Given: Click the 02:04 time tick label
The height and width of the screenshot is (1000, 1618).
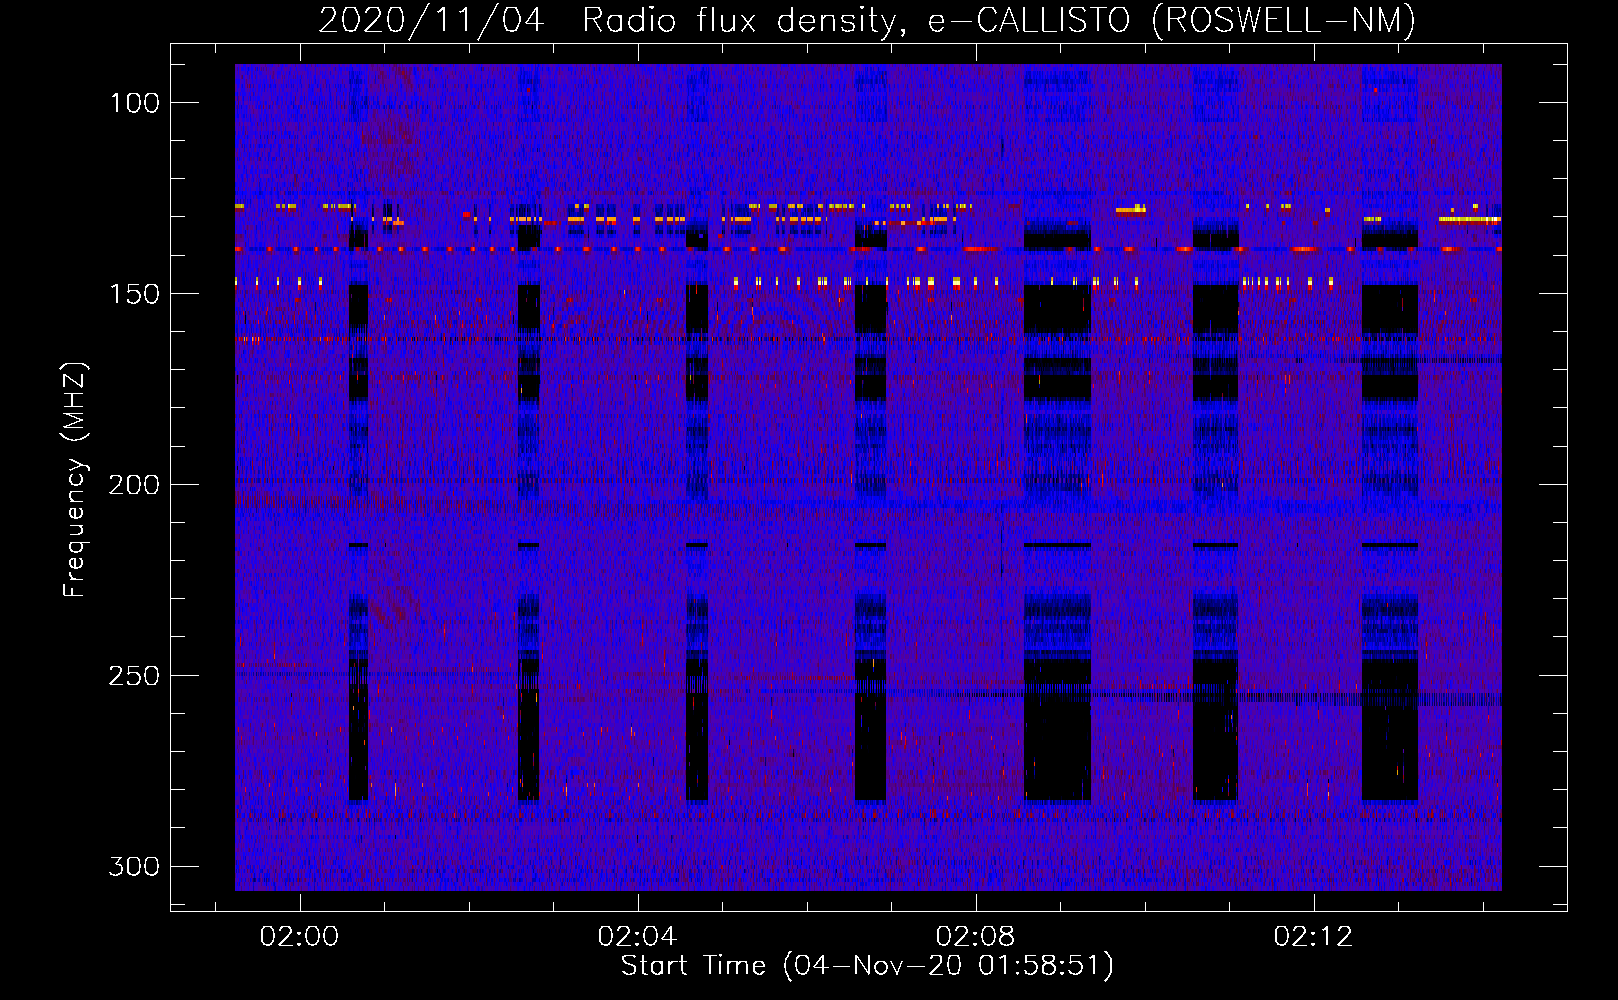Looking at the screenshot, I should point(637,937).
